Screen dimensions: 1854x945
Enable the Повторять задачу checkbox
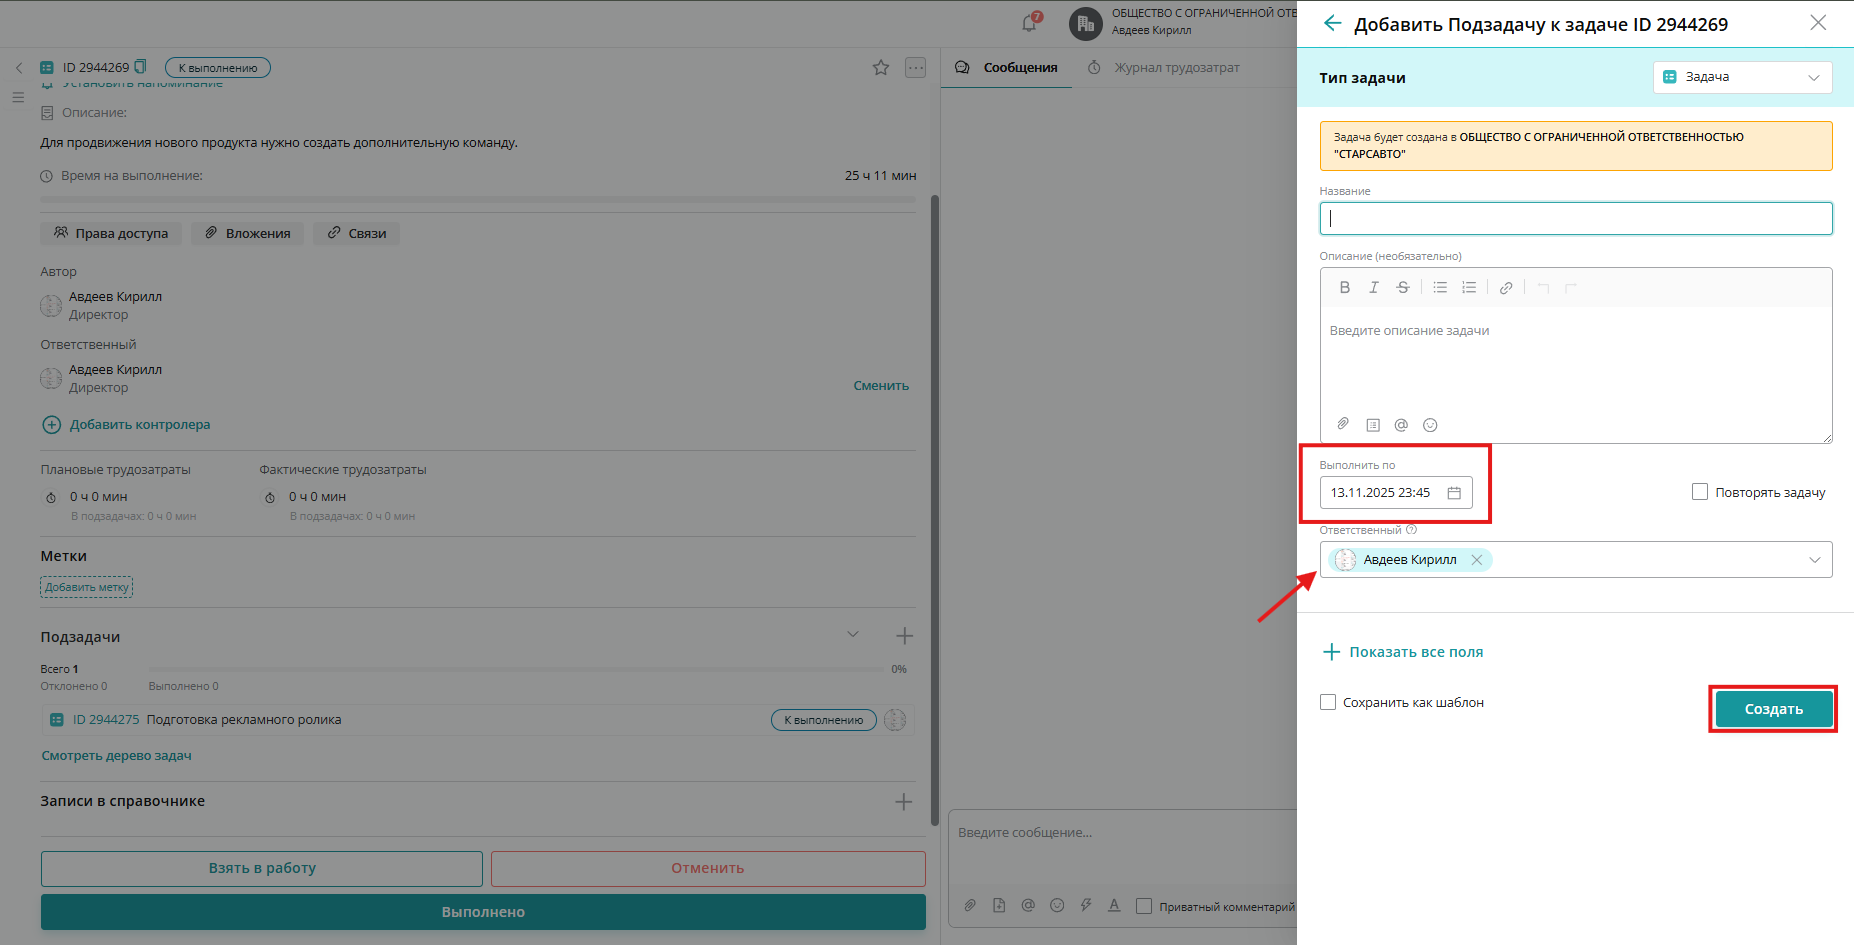pyautogui.click(x=1700, y=492)
